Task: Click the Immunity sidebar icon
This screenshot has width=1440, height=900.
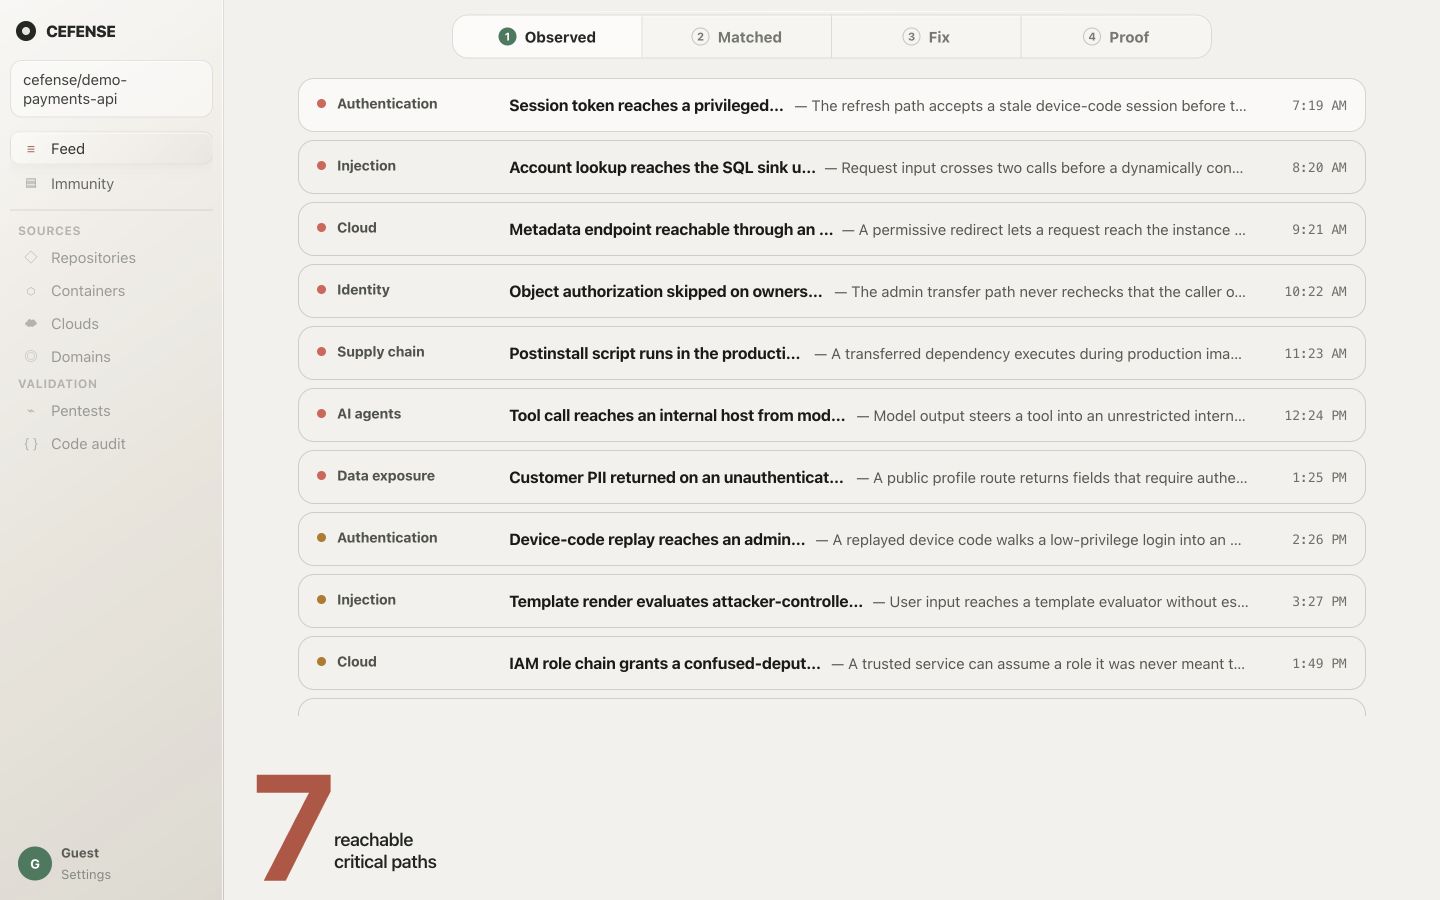Action: click(x=31, y=184)
